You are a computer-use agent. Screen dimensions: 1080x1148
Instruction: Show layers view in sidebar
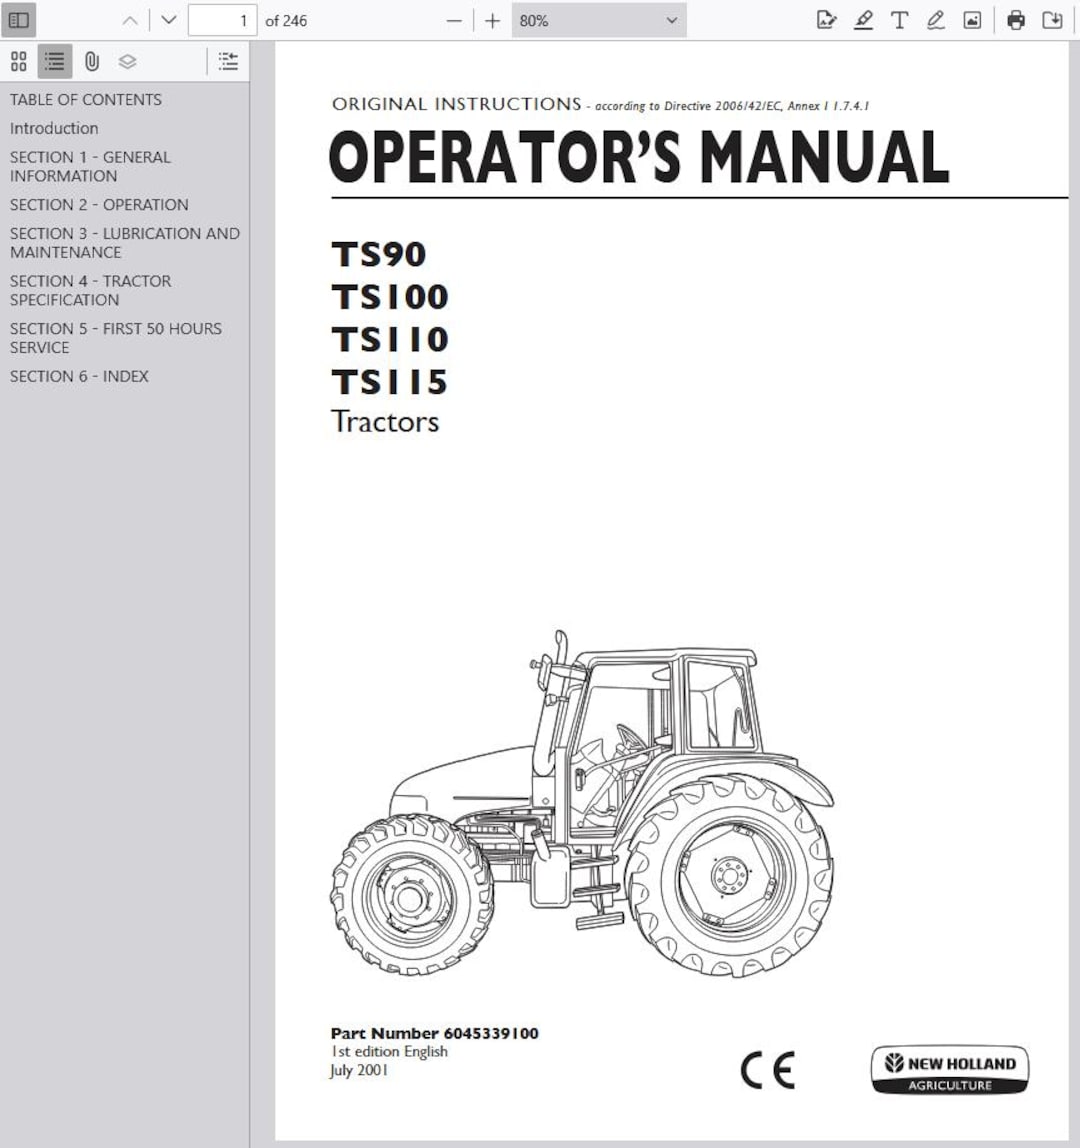(x=127, y=62)
